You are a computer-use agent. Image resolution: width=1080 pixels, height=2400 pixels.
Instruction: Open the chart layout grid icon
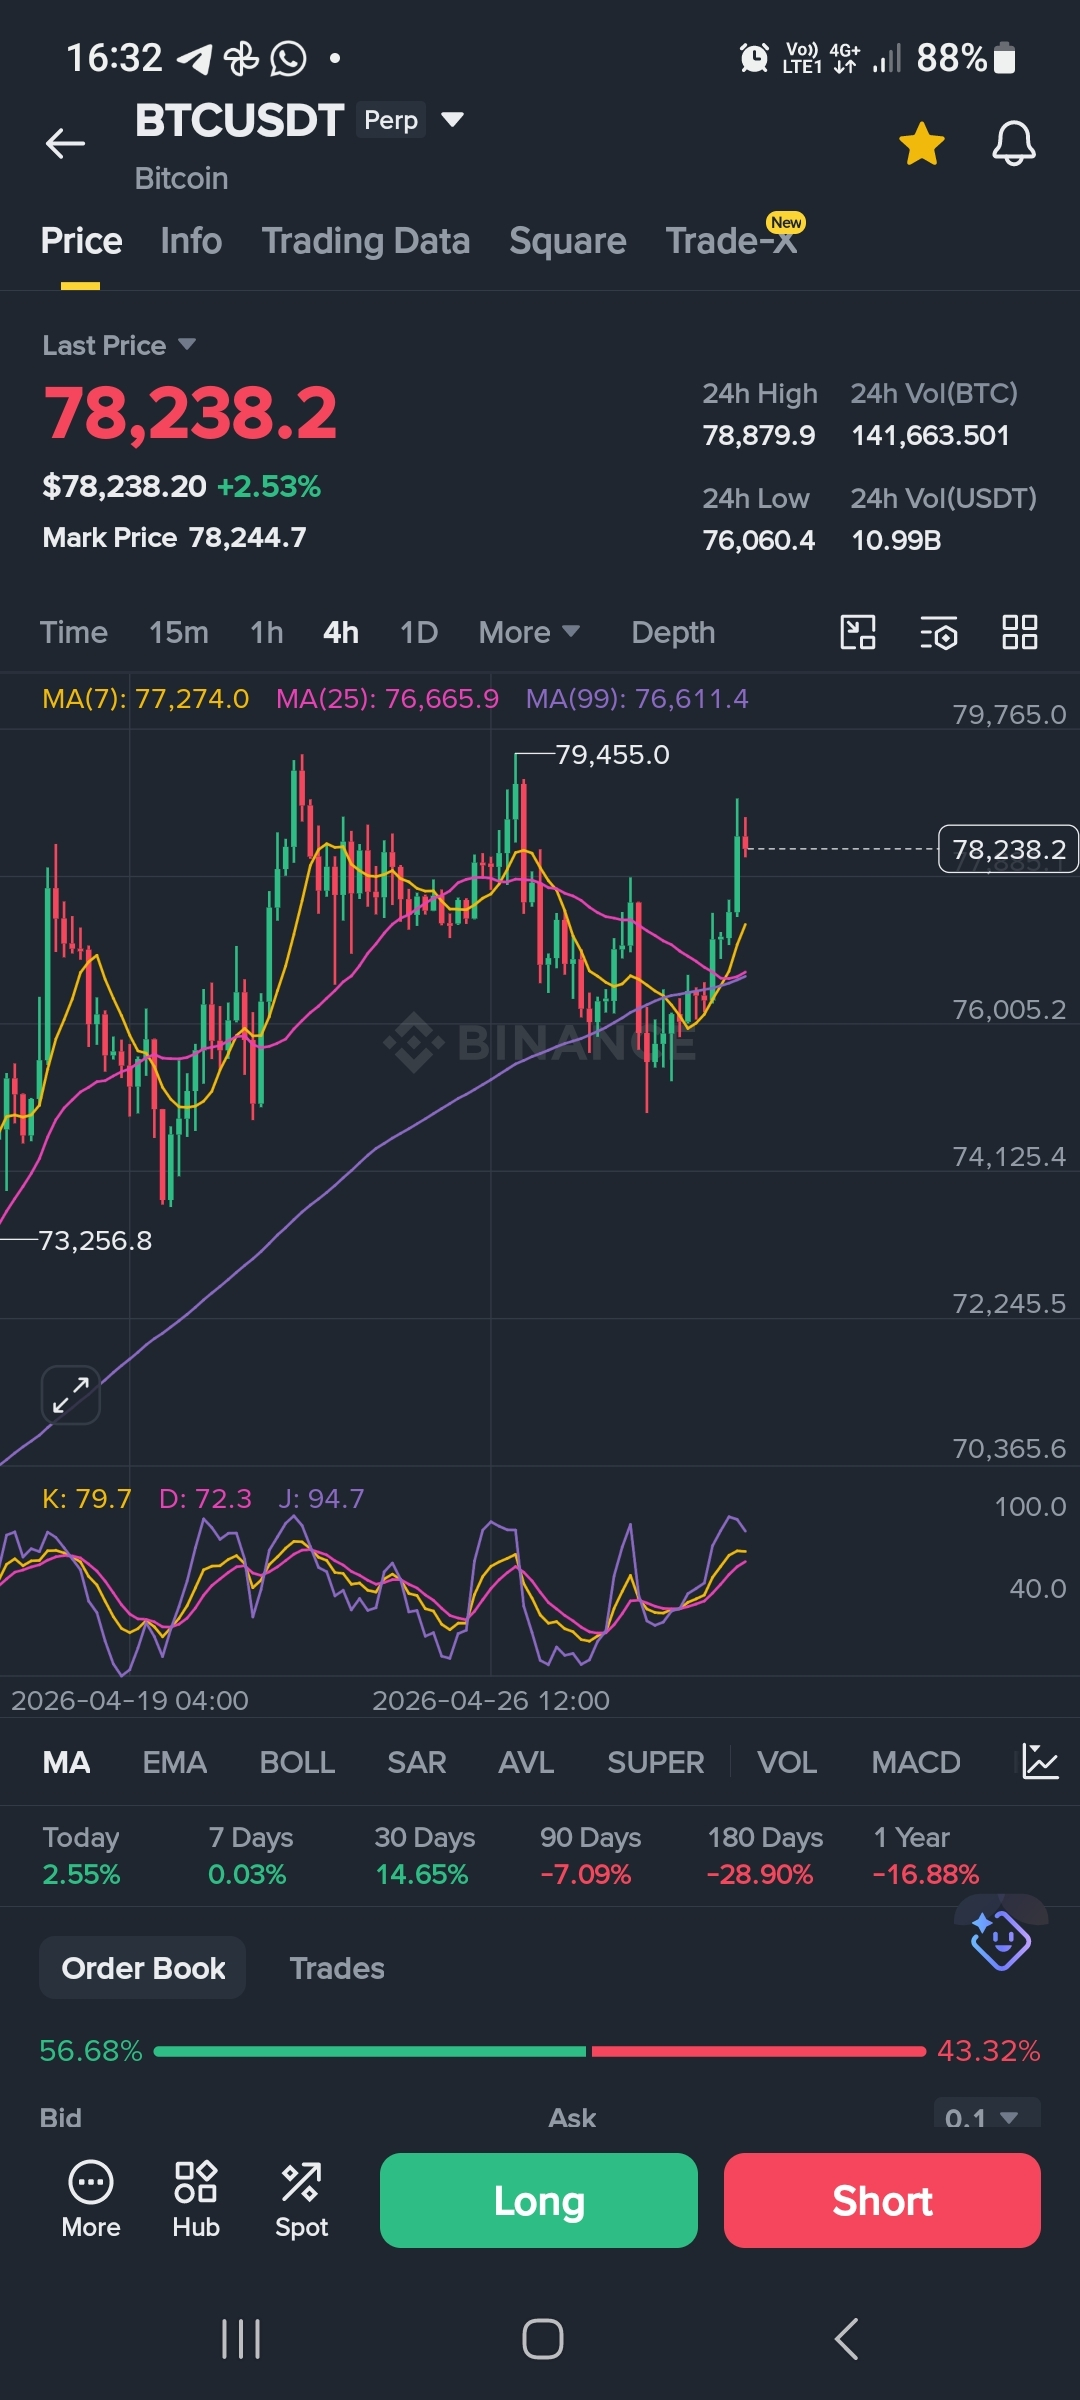coord(1020,632)
